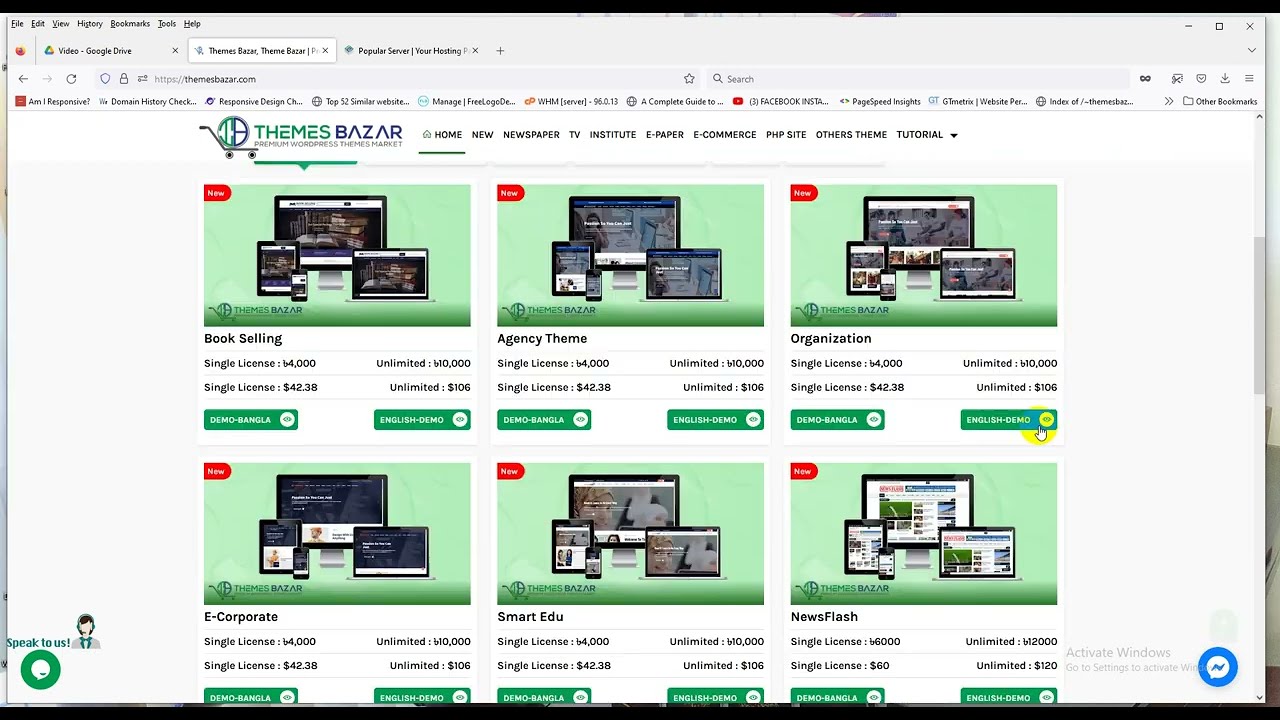Open the Edit menu
The image size is (1280, 720).
pos(38,23)
